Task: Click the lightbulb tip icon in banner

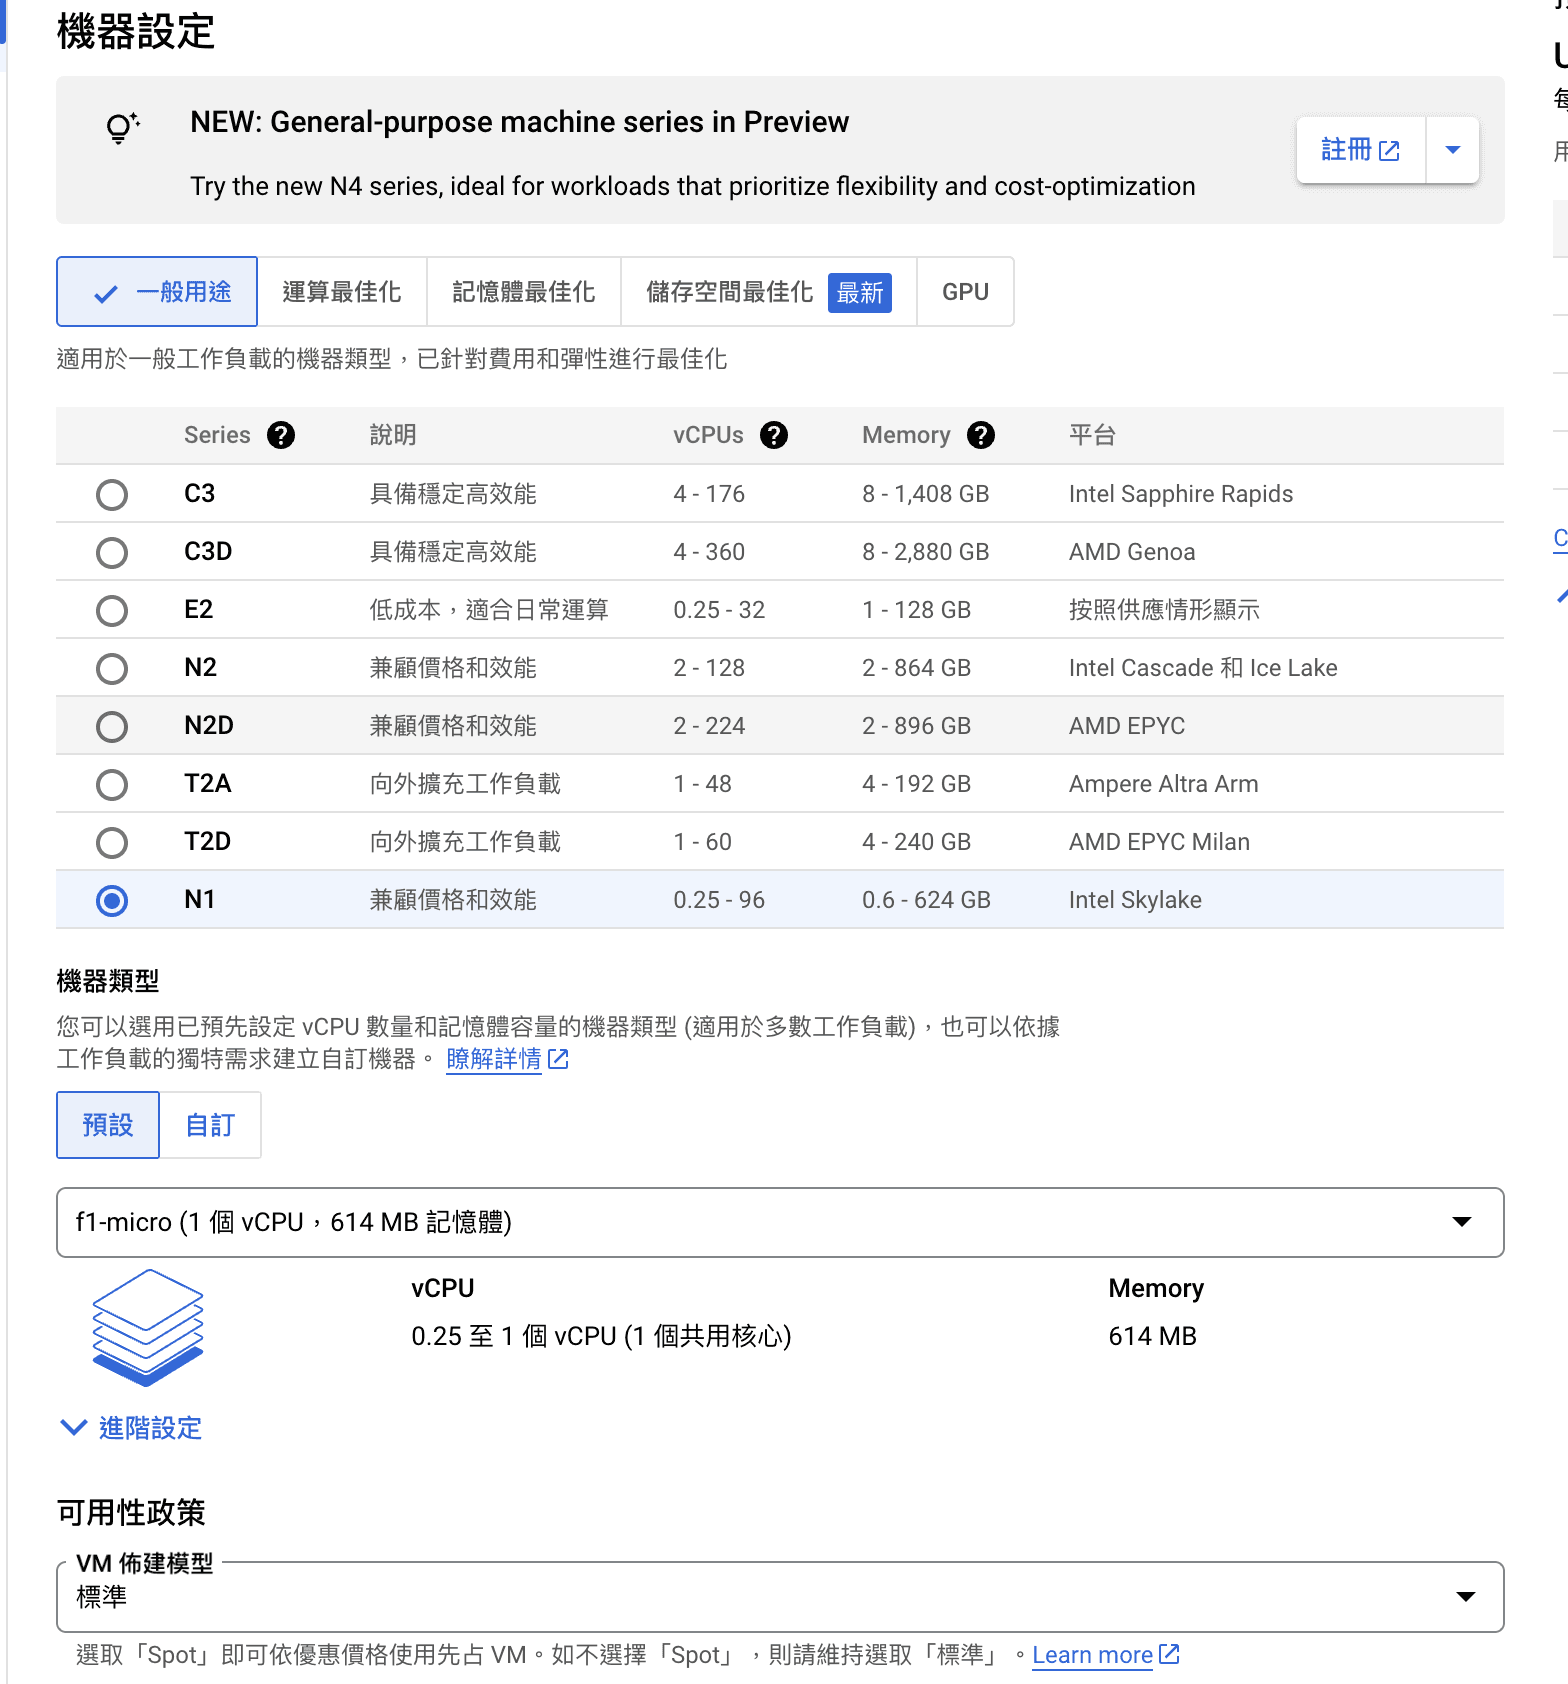Action: click(x=122, y=128)
